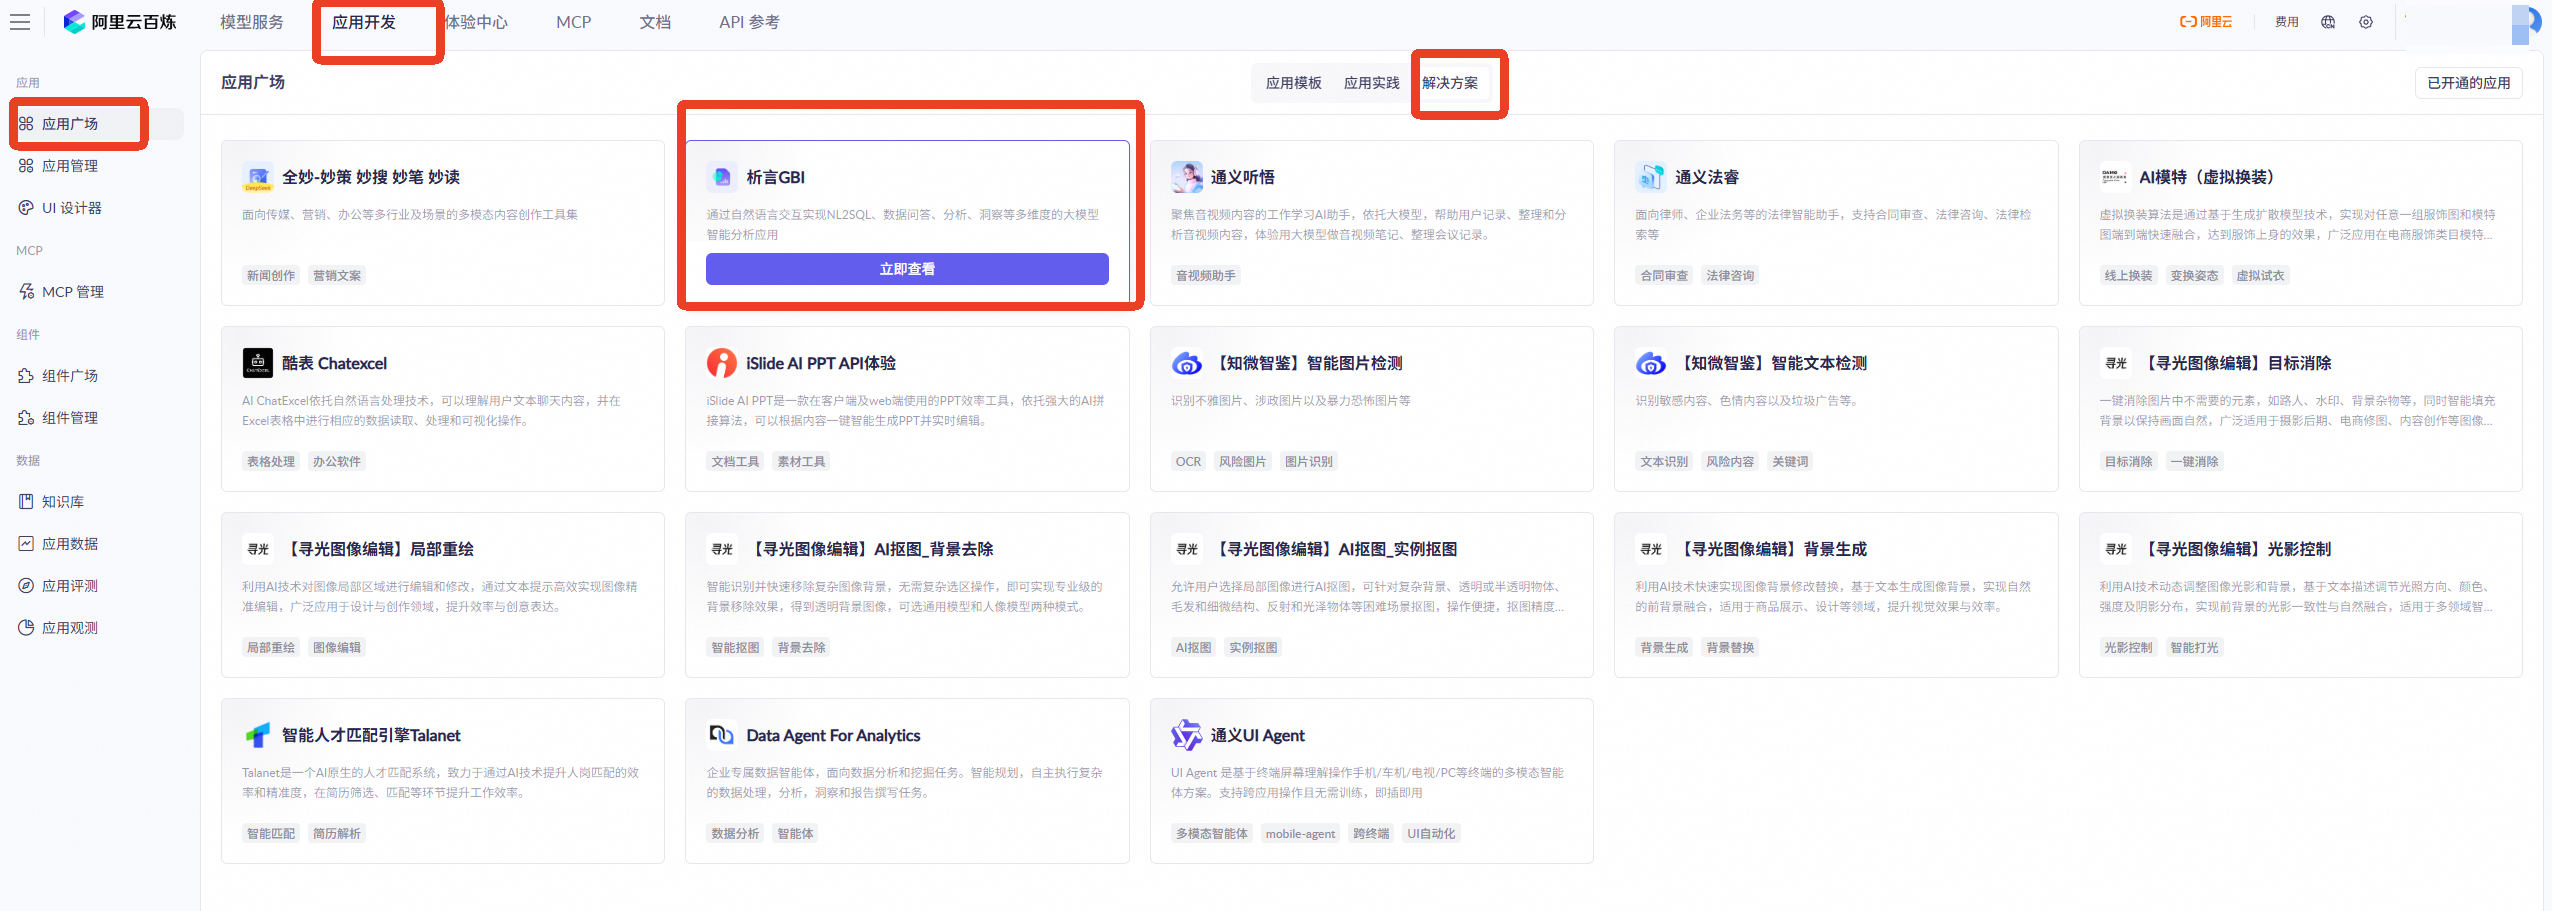Click the 新闻创作 tag

point(271,275)
